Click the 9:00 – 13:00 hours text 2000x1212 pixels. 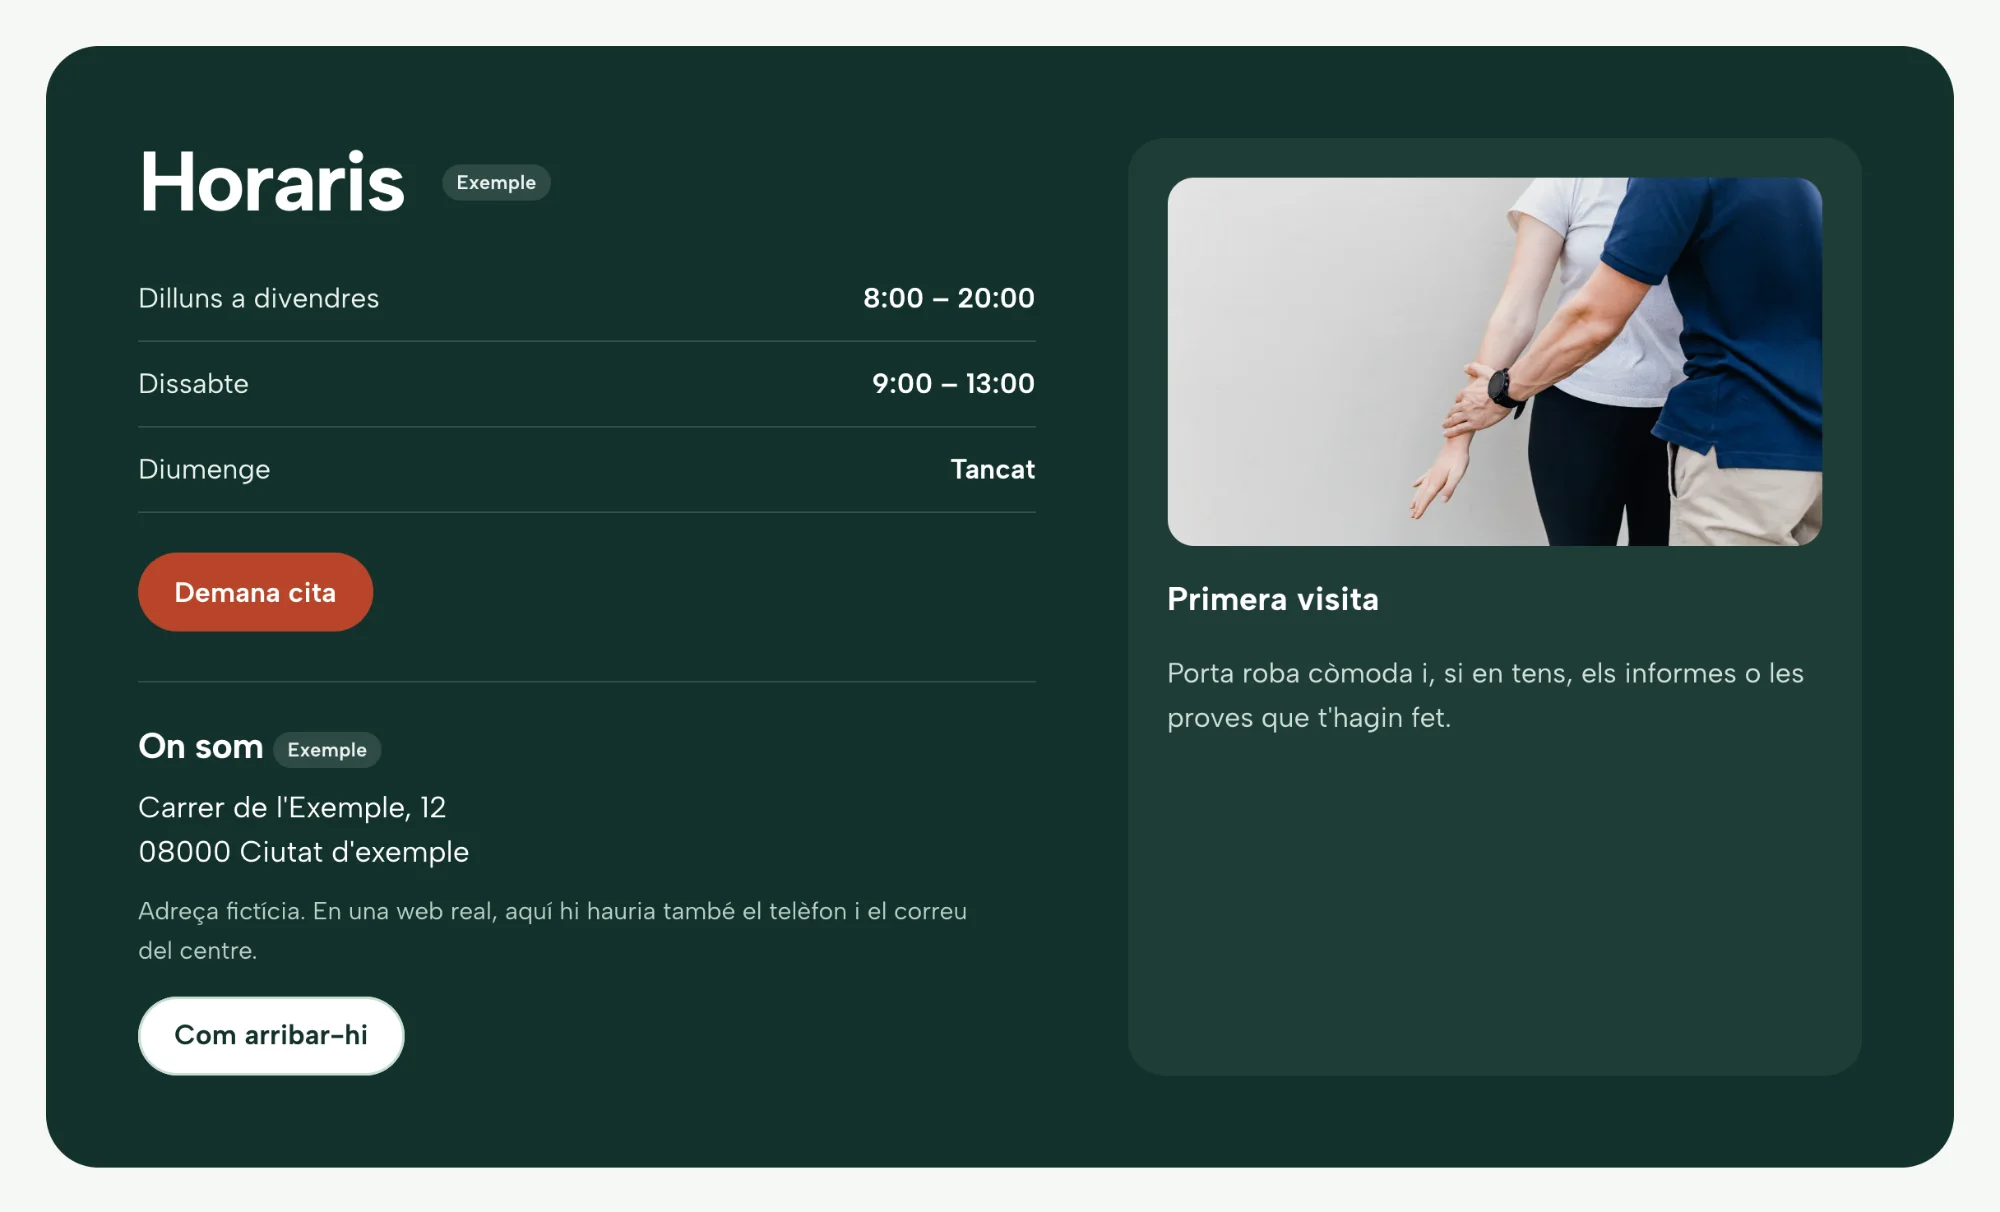click(953, 383)
